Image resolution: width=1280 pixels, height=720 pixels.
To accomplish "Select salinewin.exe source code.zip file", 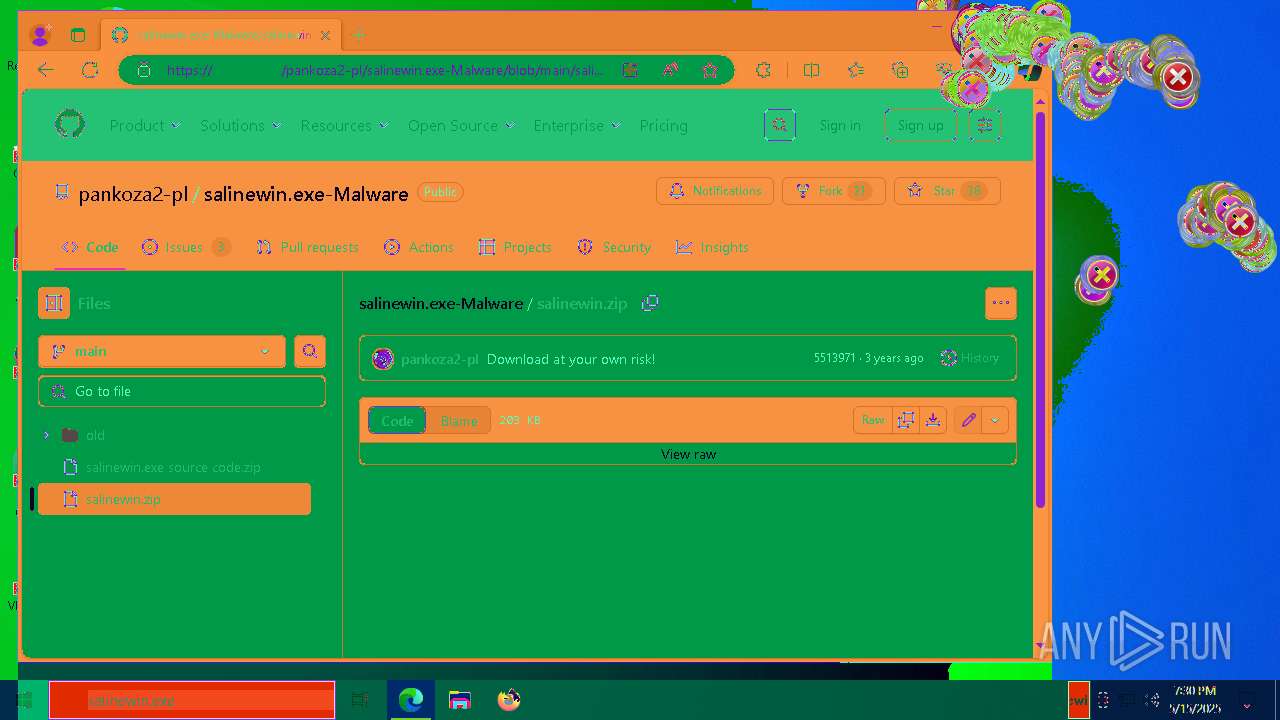I will (x=173, y=467).
